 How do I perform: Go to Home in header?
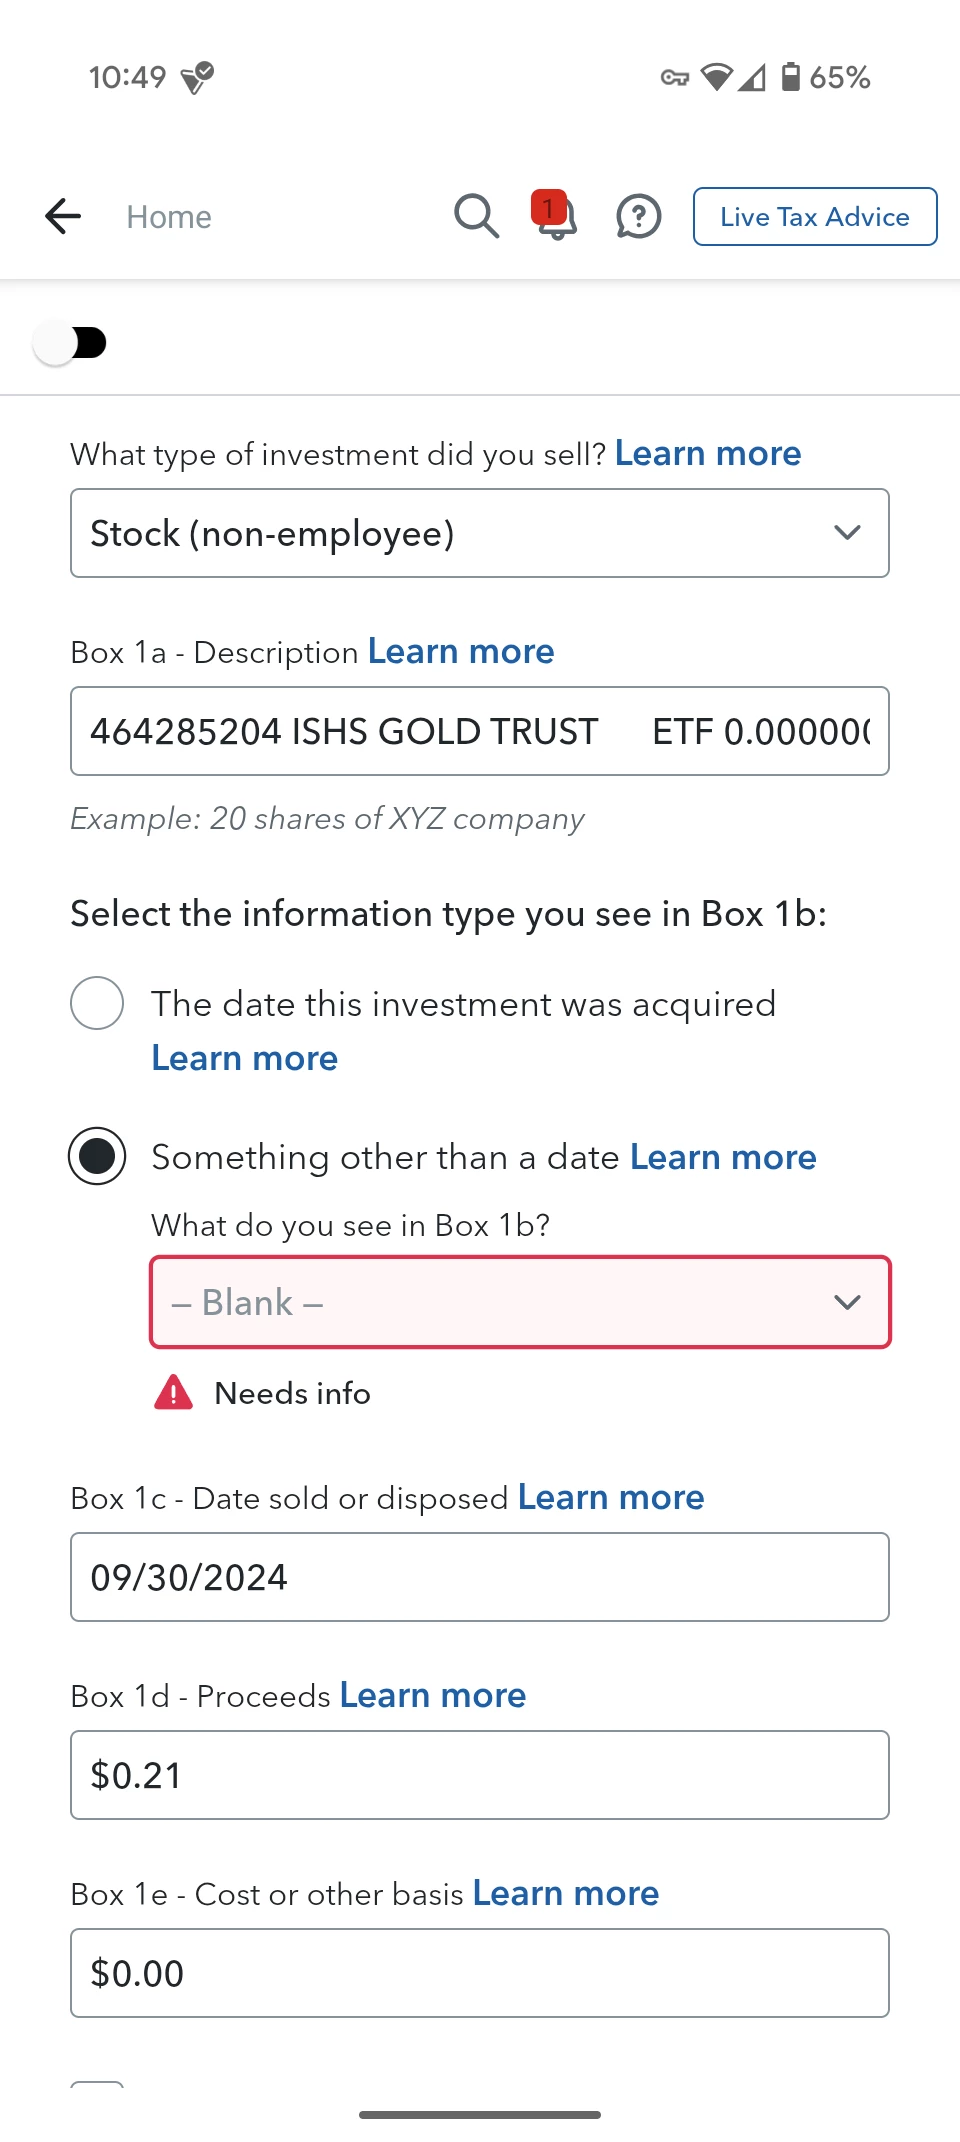[169, 217]
